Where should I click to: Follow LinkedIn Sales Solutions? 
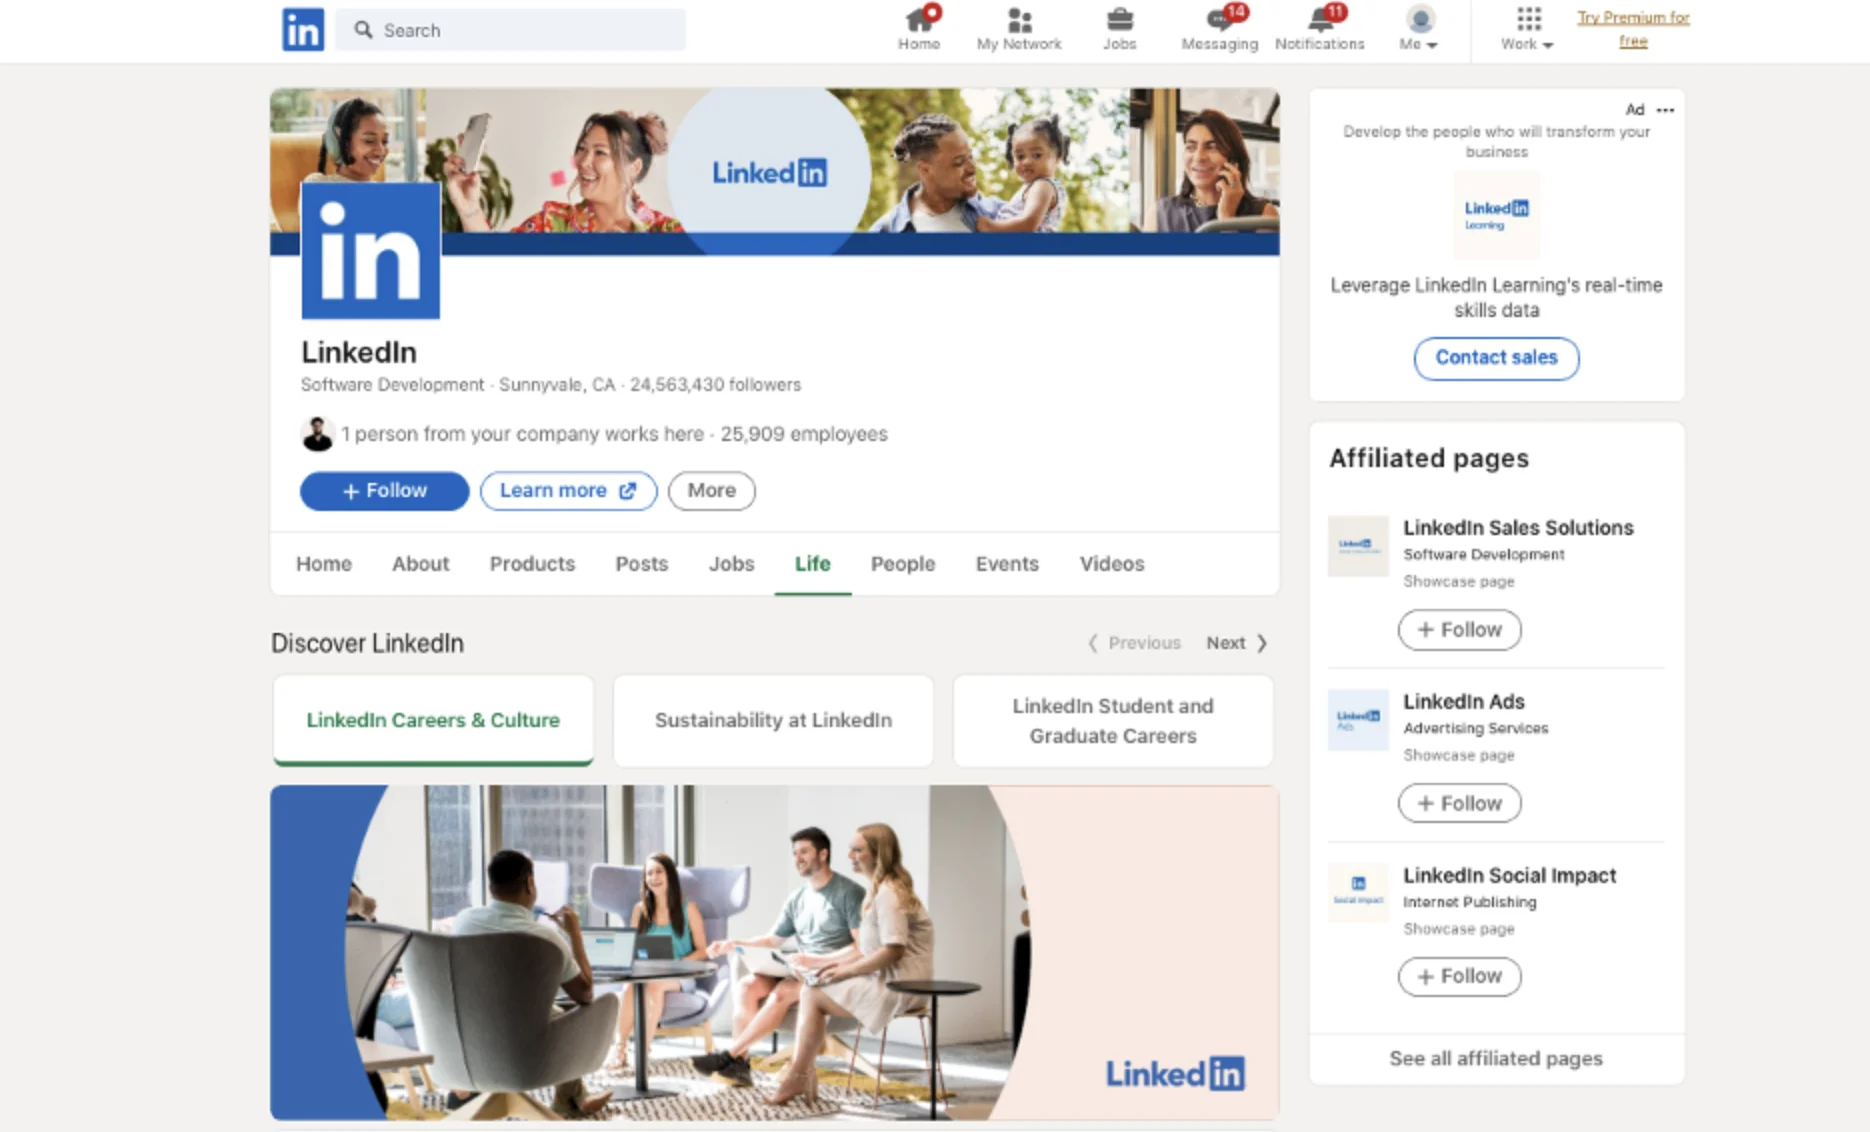click(x=1459, y=630)
